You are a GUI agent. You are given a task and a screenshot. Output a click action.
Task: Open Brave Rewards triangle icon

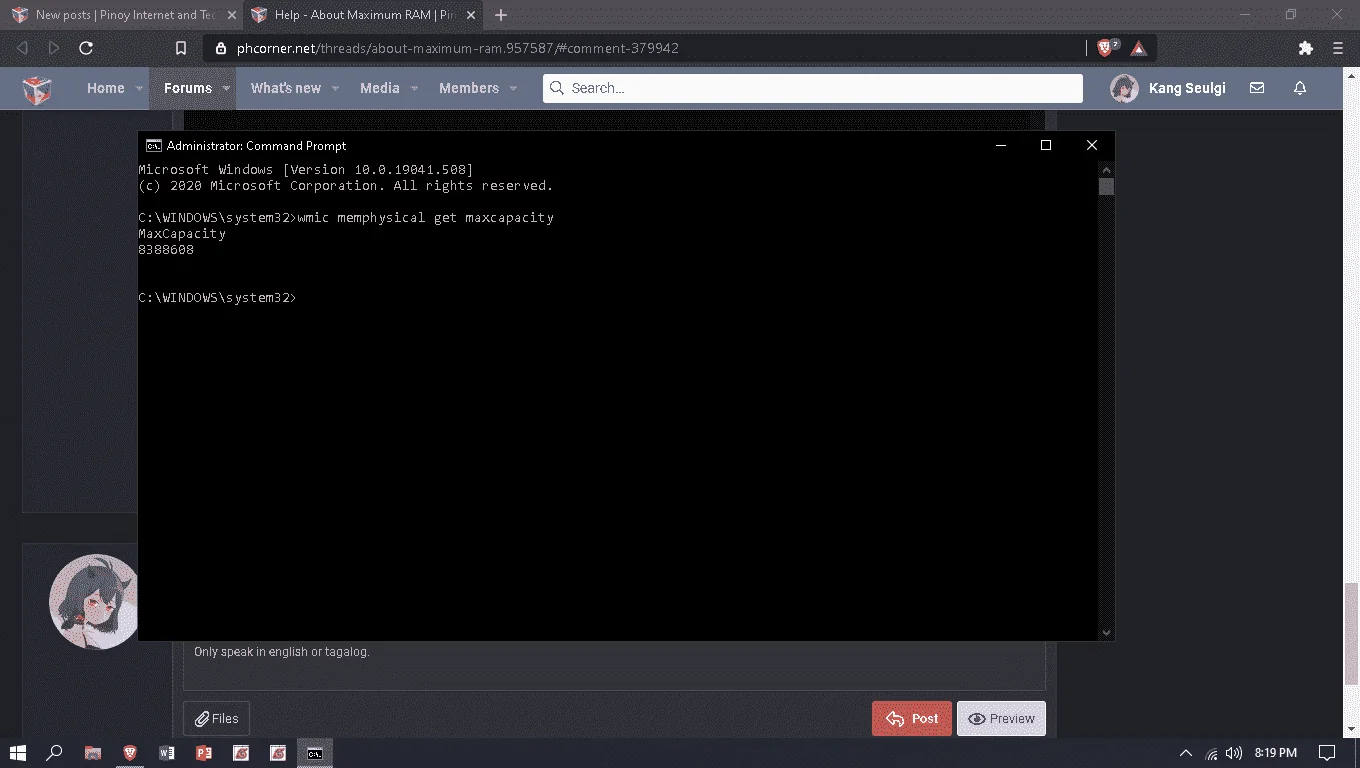click(1138, 48)
